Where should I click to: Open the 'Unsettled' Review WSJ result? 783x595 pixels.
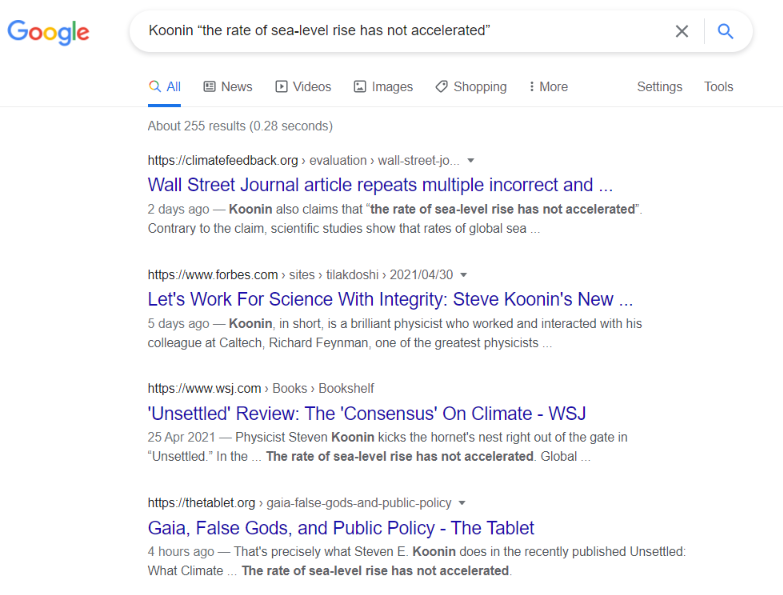tap(367, 414)
